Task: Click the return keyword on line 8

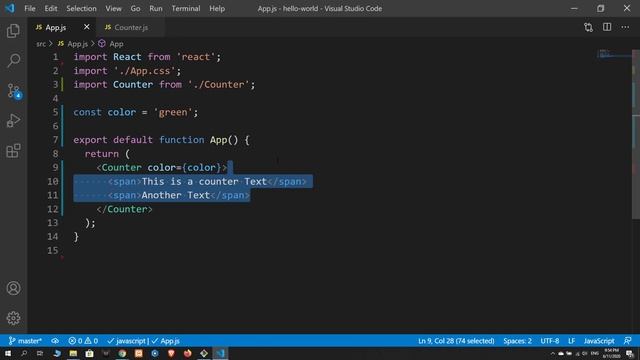Action: pos(102,154)
